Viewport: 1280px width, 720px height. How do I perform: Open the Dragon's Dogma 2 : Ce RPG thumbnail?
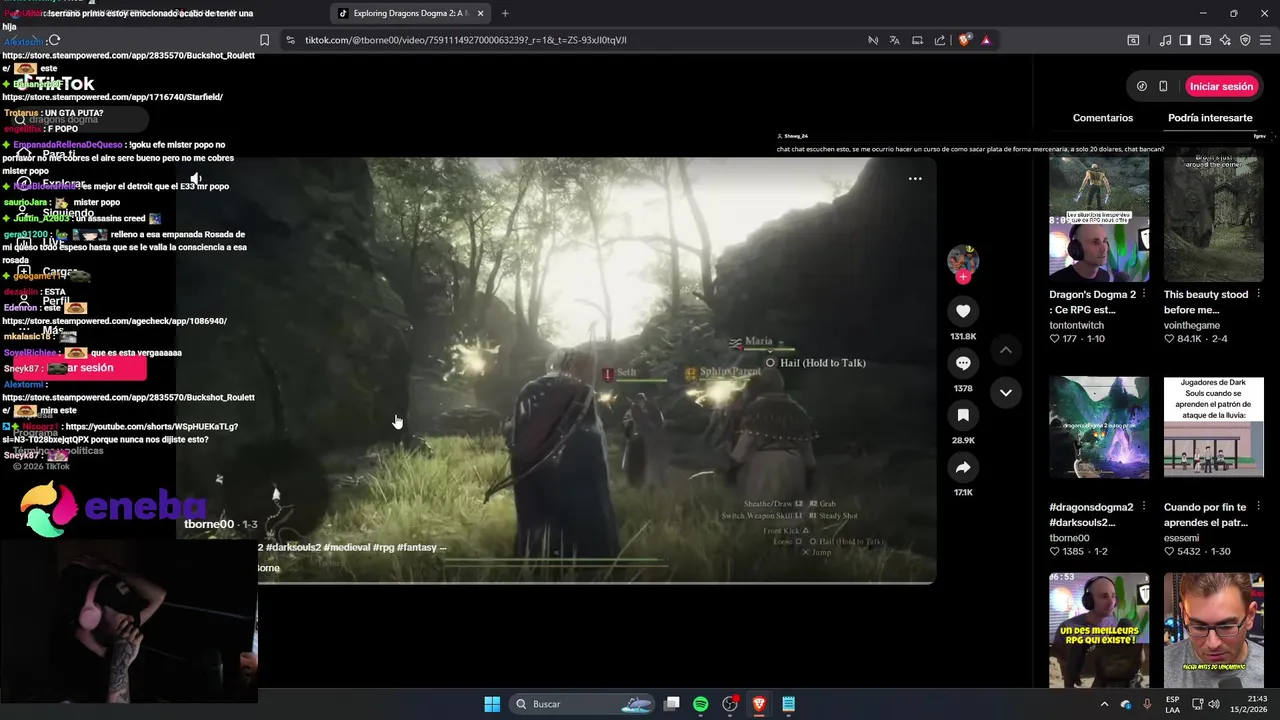click(1099, 218)
